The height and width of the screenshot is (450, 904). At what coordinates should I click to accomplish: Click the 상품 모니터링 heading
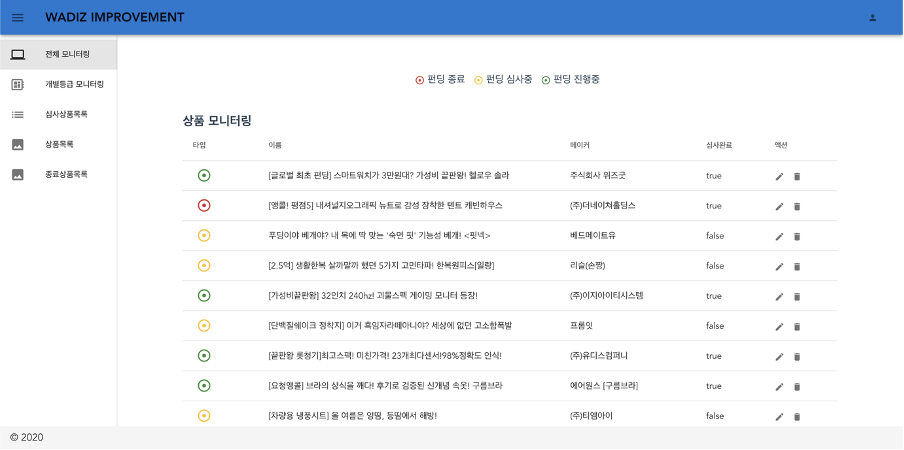click(217, 121)
